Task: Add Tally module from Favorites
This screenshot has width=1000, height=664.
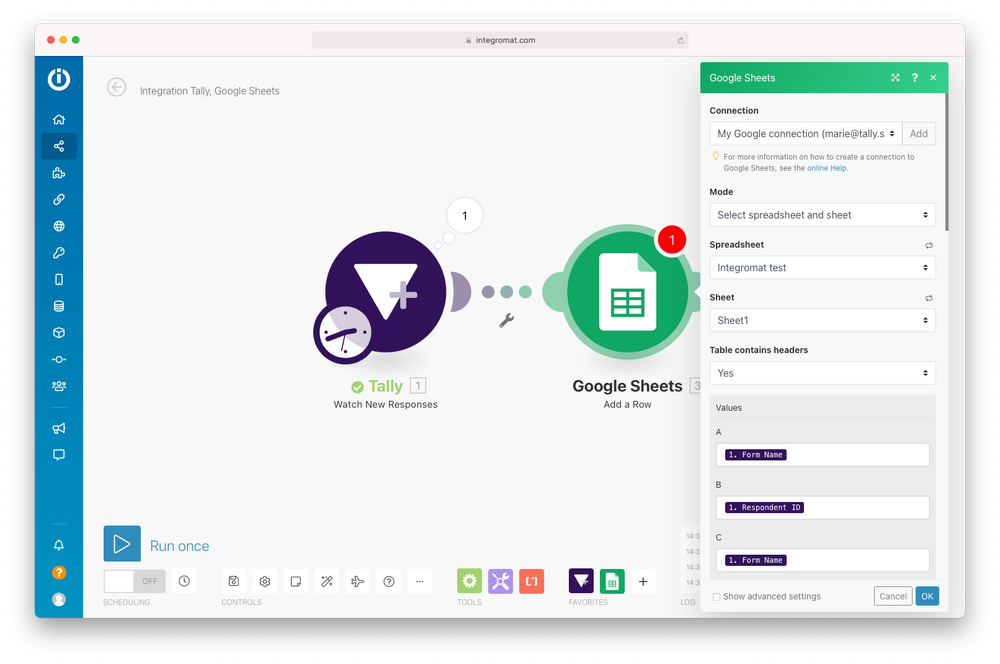Action: click(x=581, y=581)
